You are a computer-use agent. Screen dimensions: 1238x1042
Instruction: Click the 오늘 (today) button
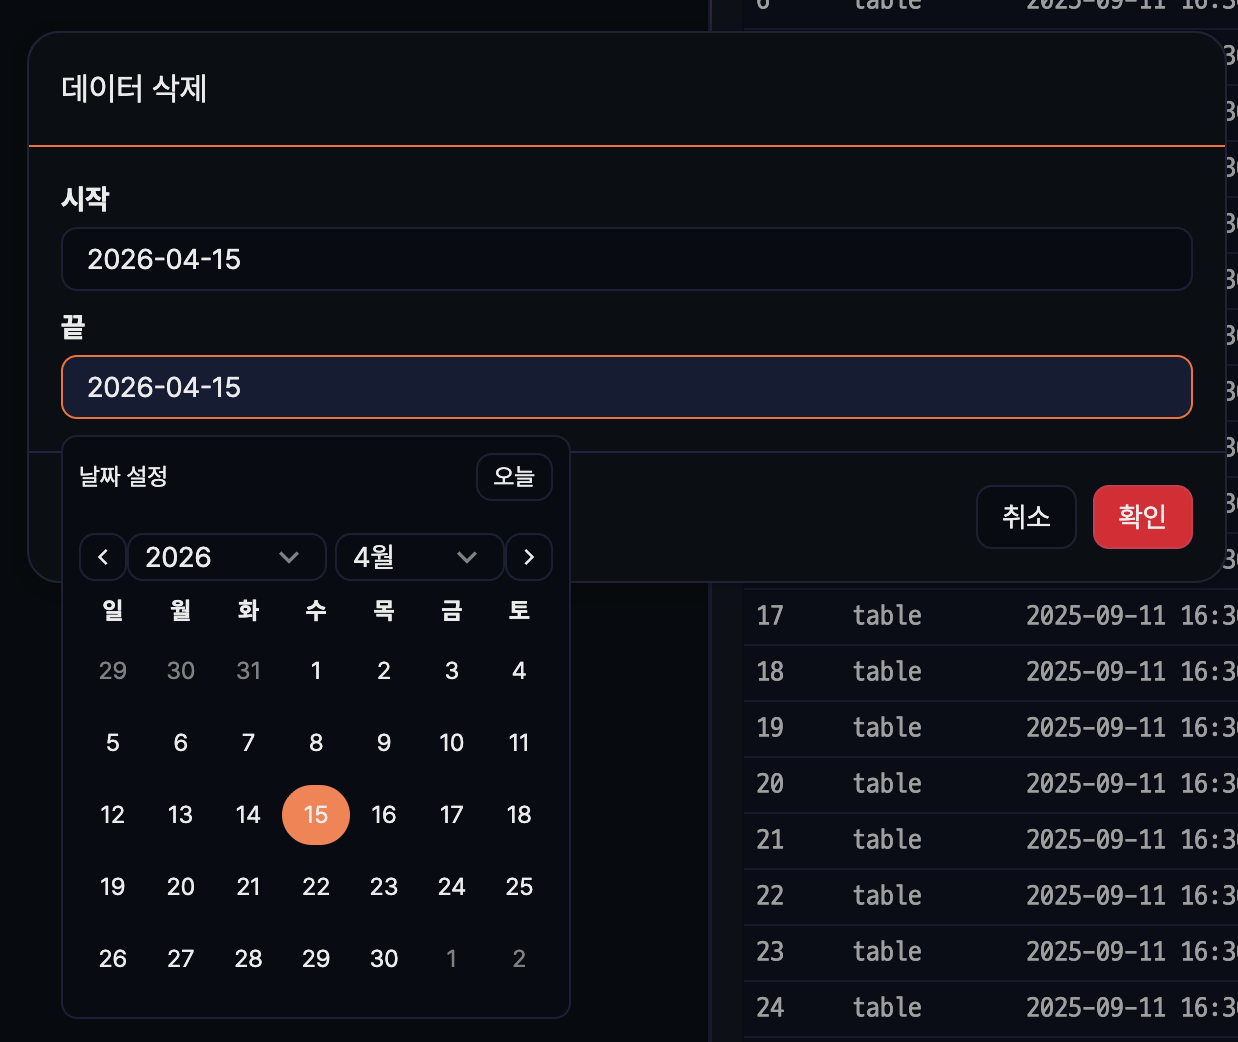pos(514,477)
